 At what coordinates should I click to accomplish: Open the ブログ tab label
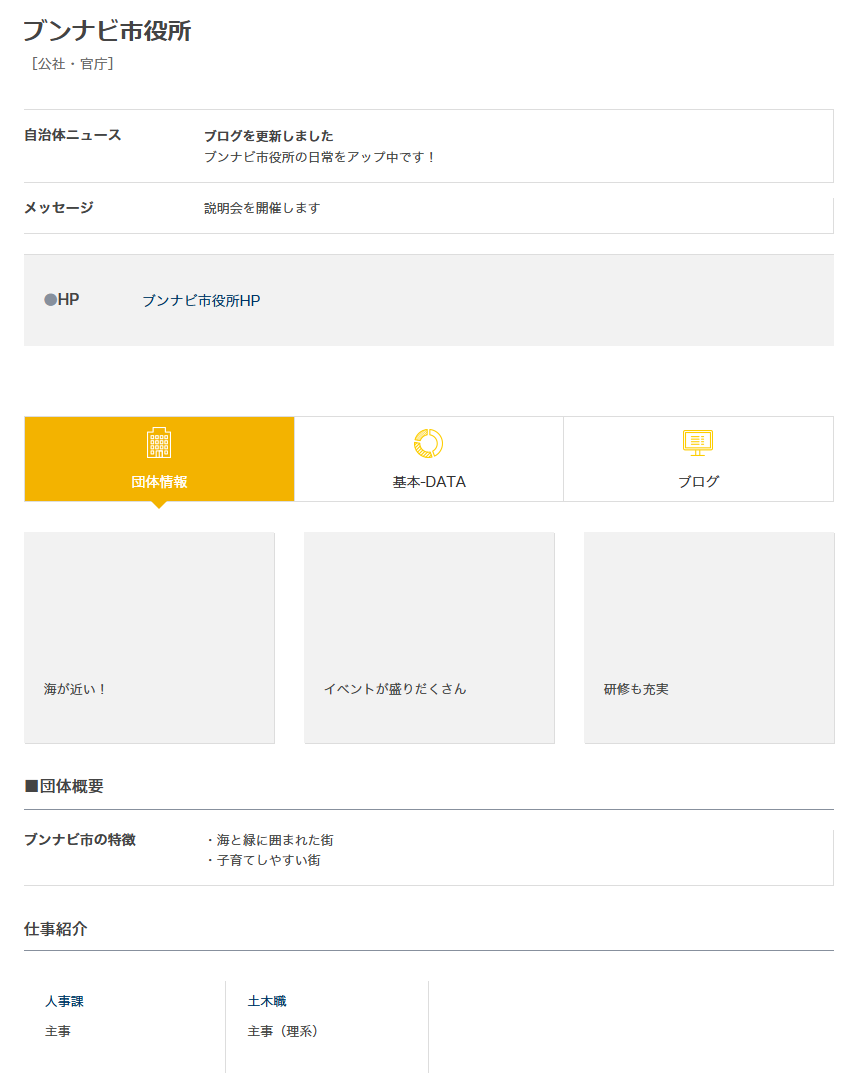pos(698,481)
